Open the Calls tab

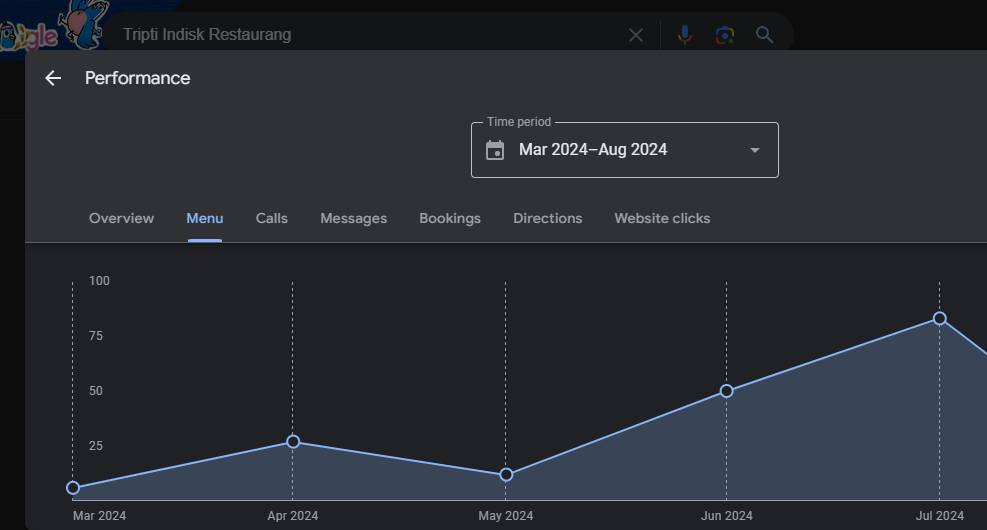[271, 218]
